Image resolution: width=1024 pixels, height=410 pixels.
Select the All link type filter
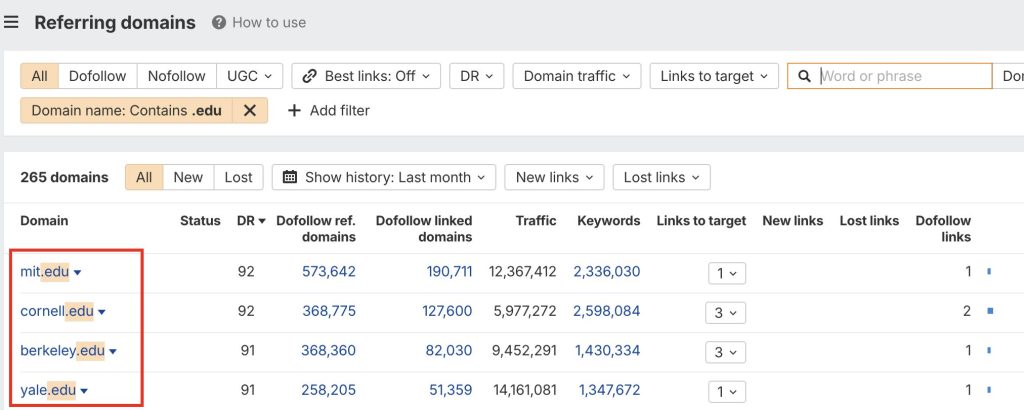40,76
